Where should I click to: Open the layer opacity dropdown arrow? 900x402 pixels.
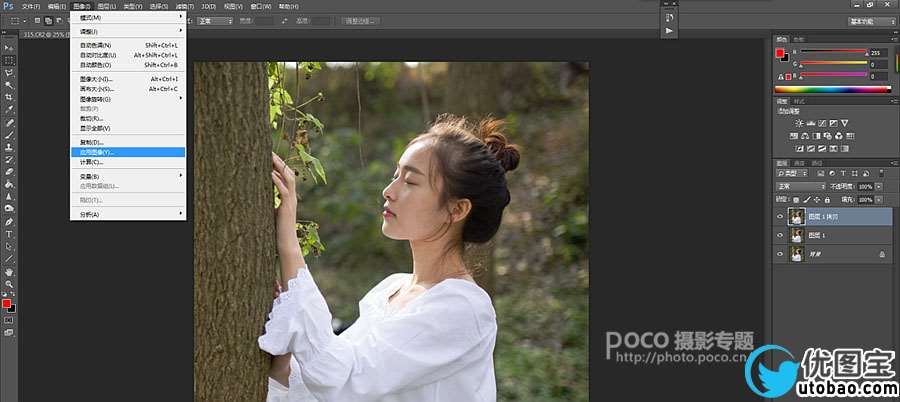click(878, 187)
